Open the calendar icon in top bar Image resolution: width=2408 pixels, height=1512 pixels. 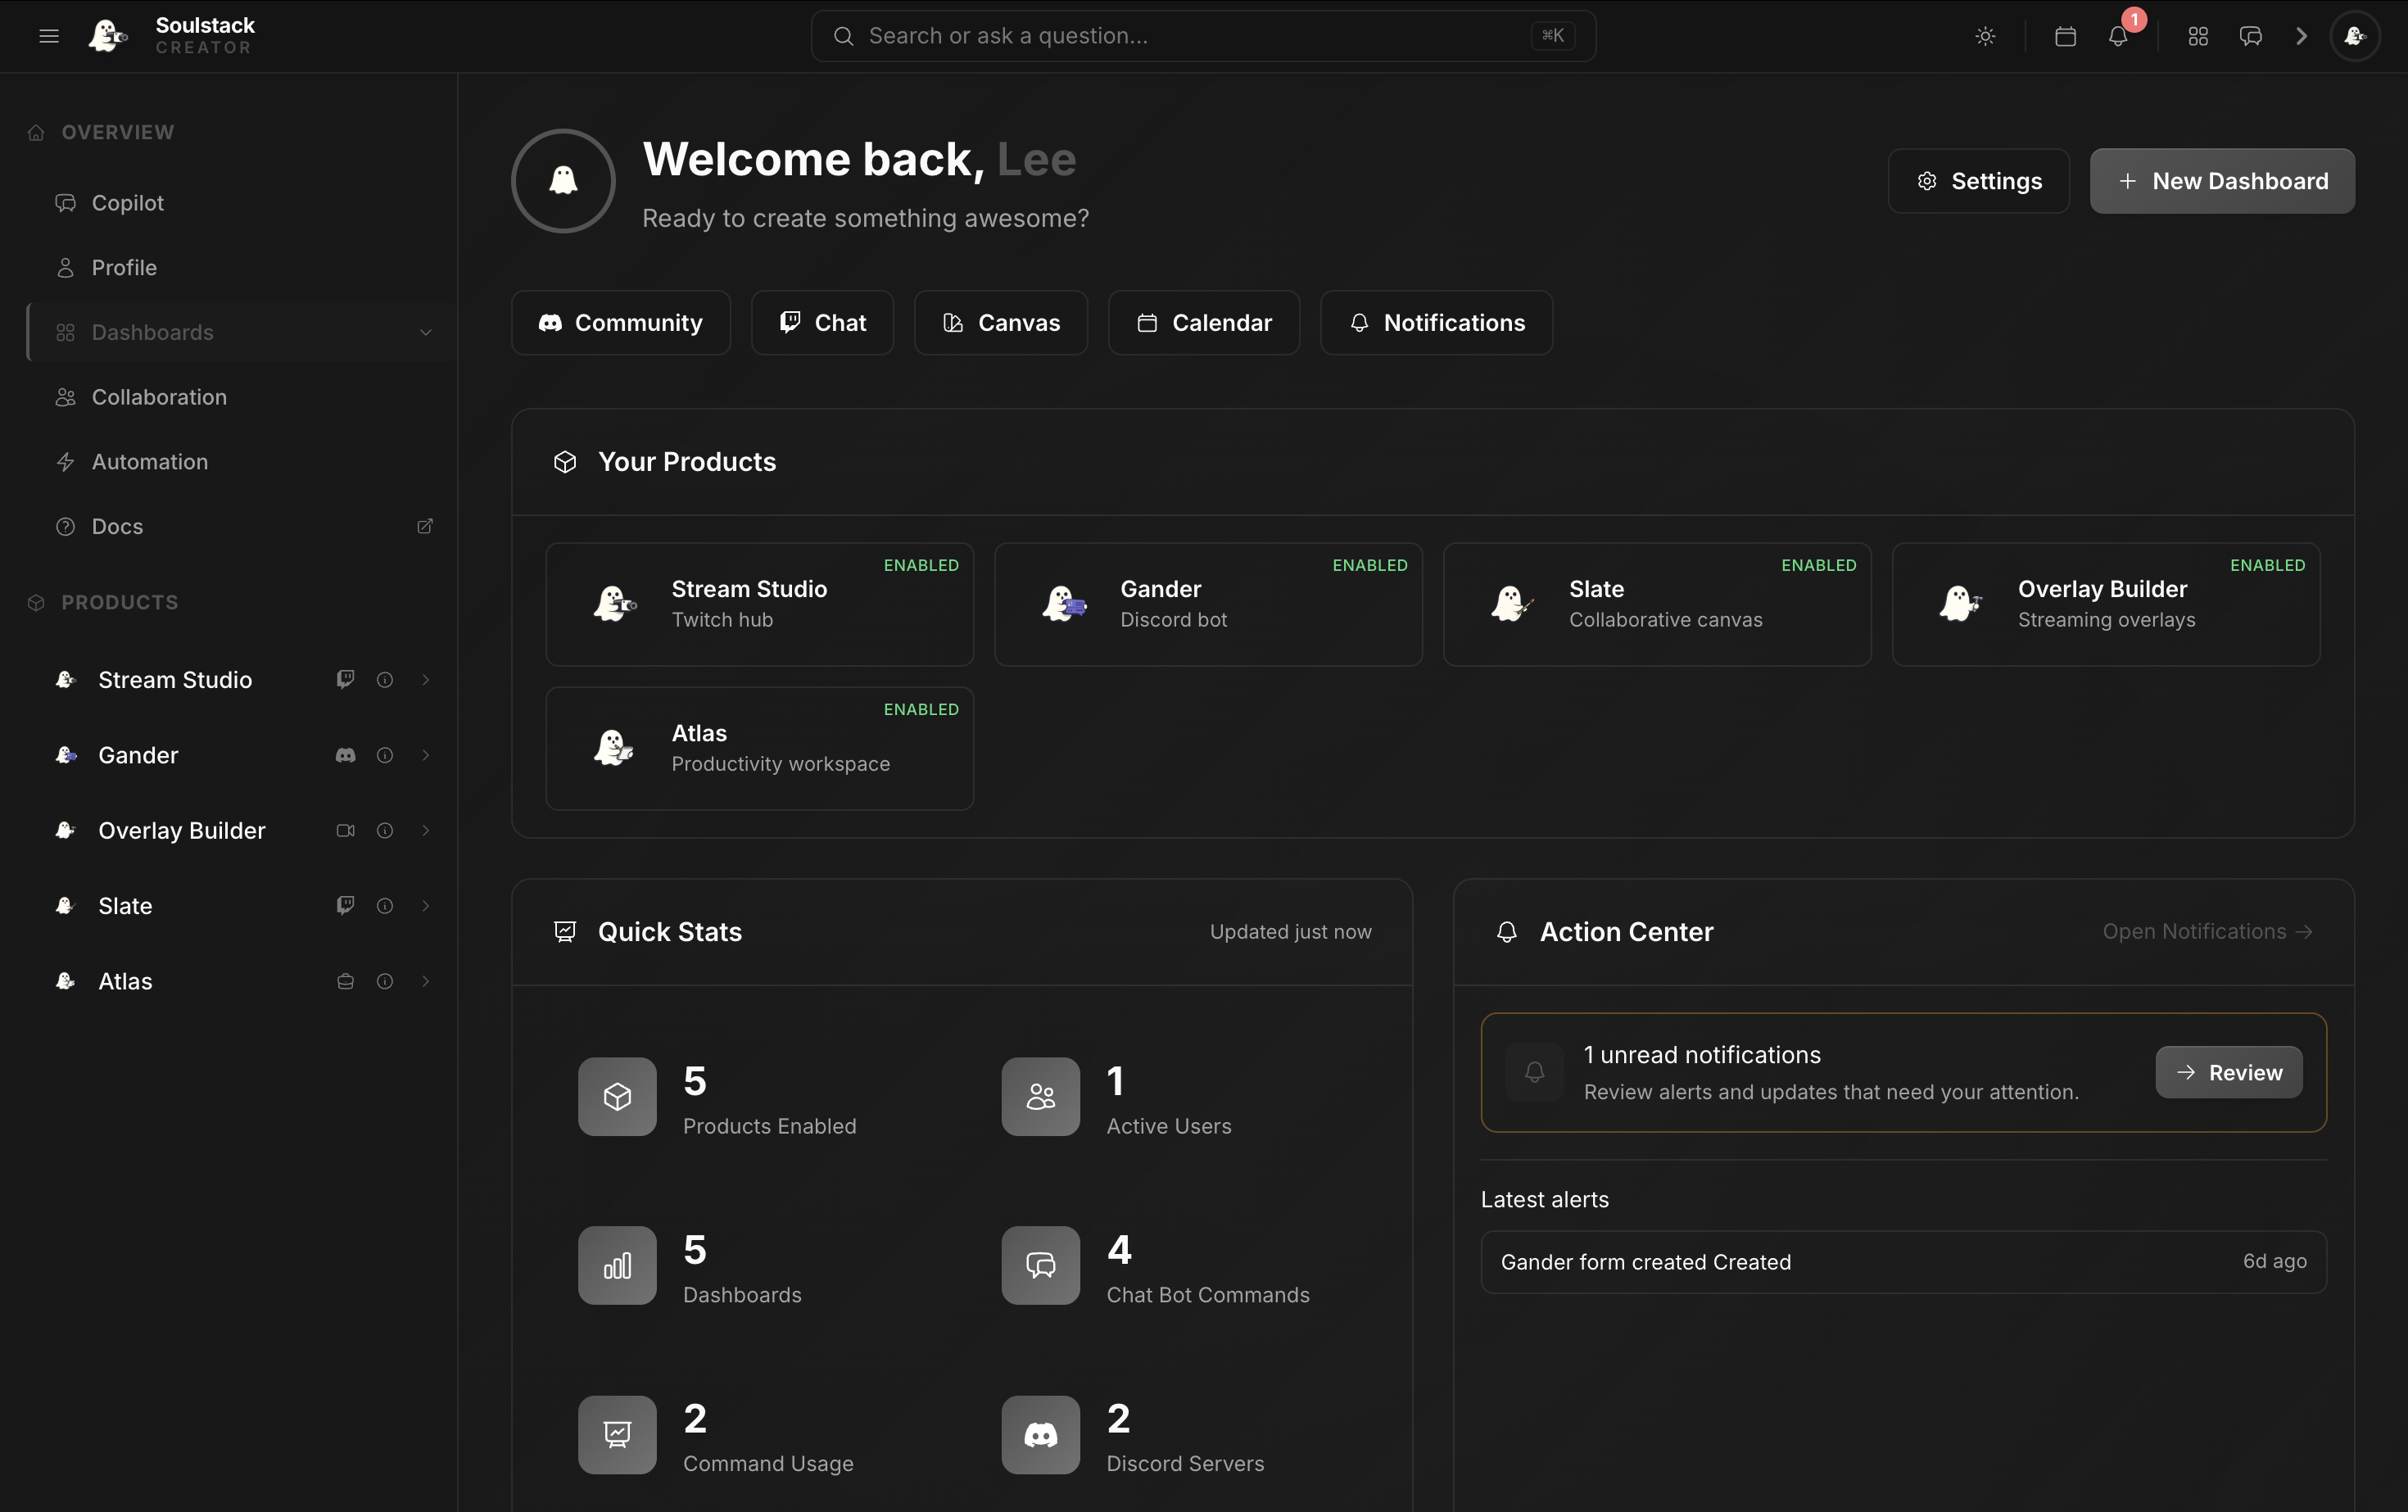pos(2065,36)
